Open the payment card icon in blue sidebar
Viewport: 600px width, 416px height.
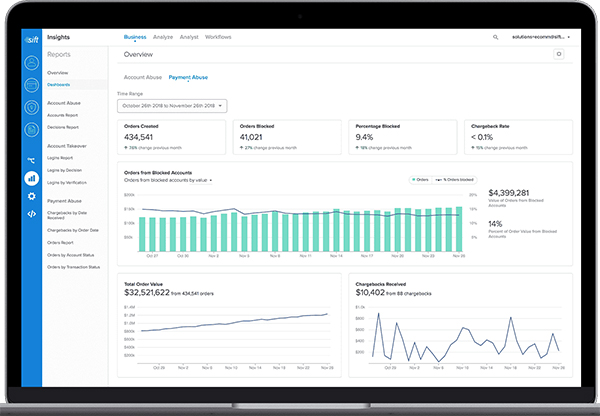(x=31, y=85)
